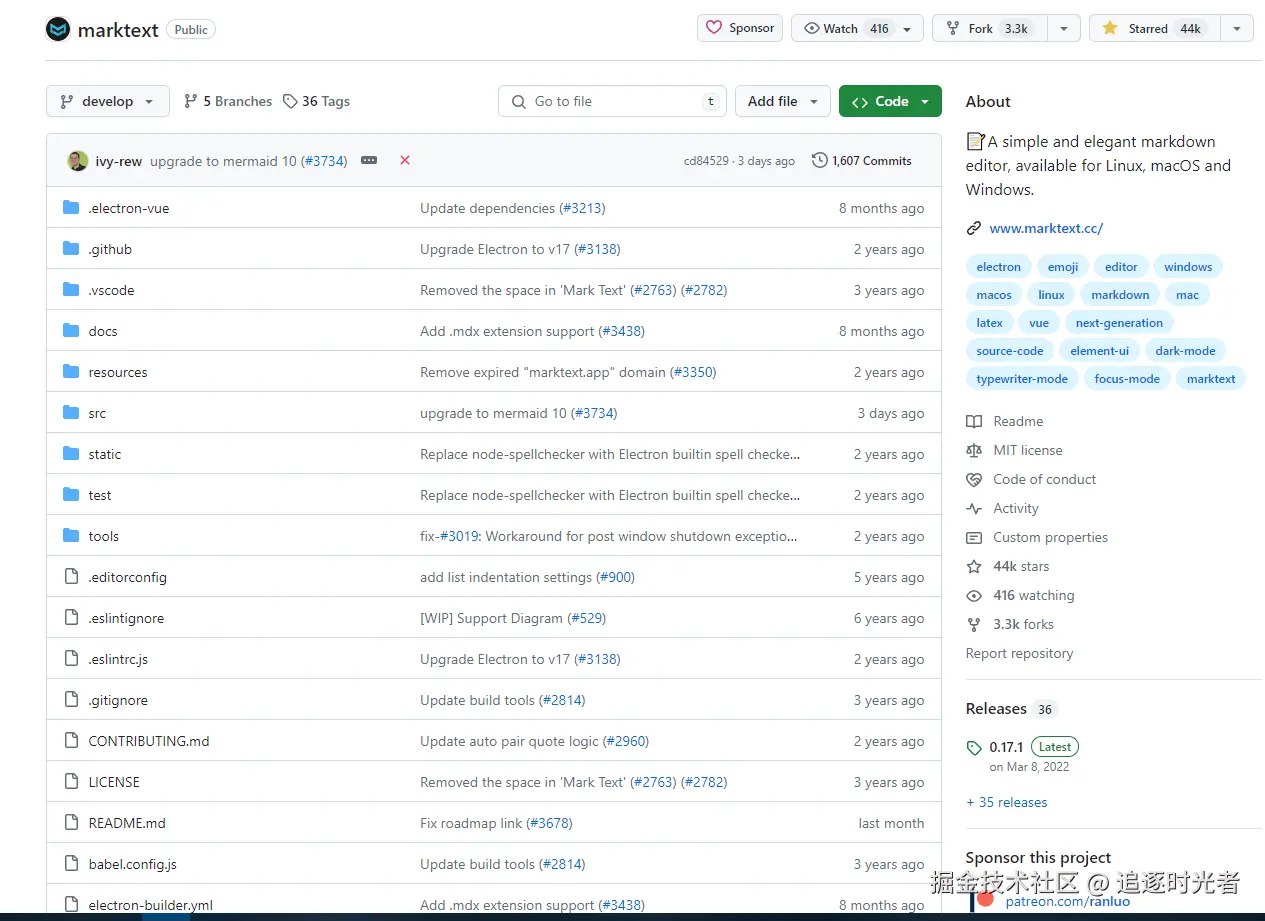Click the test folder icon
This screenshot has width=1265, height=921.
tap(71, 495)
